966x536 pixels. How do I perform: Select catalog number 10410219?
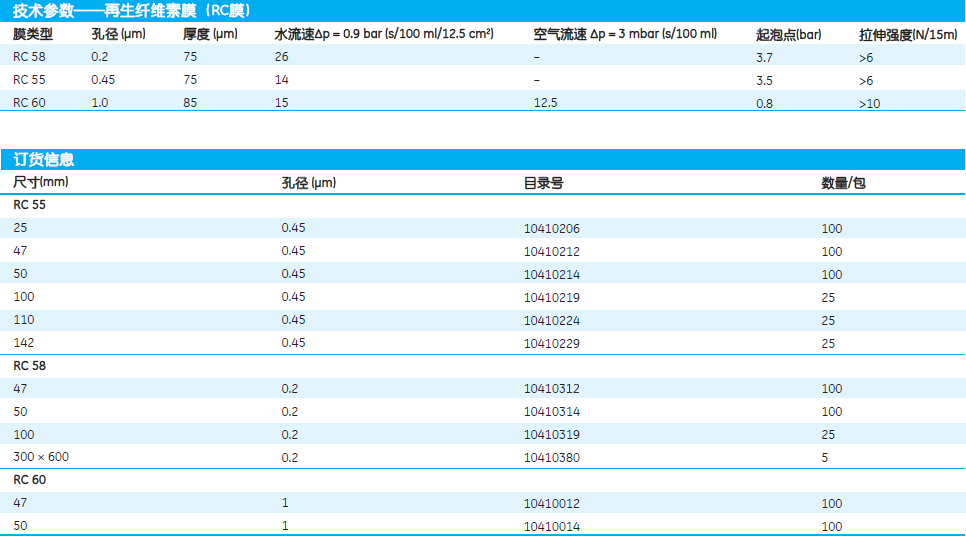(551, 298)
